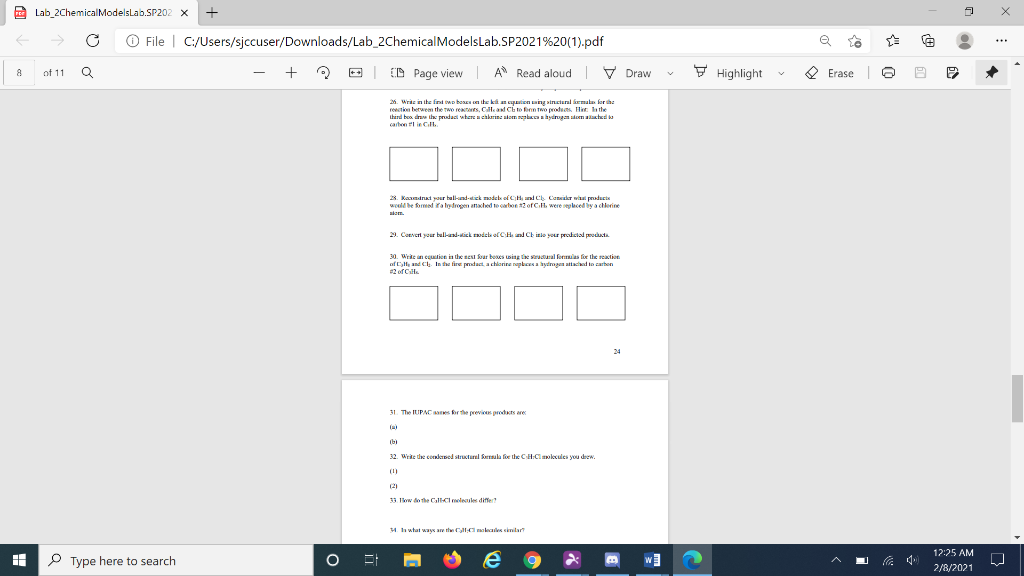Print the PDF document

[888, 72]
